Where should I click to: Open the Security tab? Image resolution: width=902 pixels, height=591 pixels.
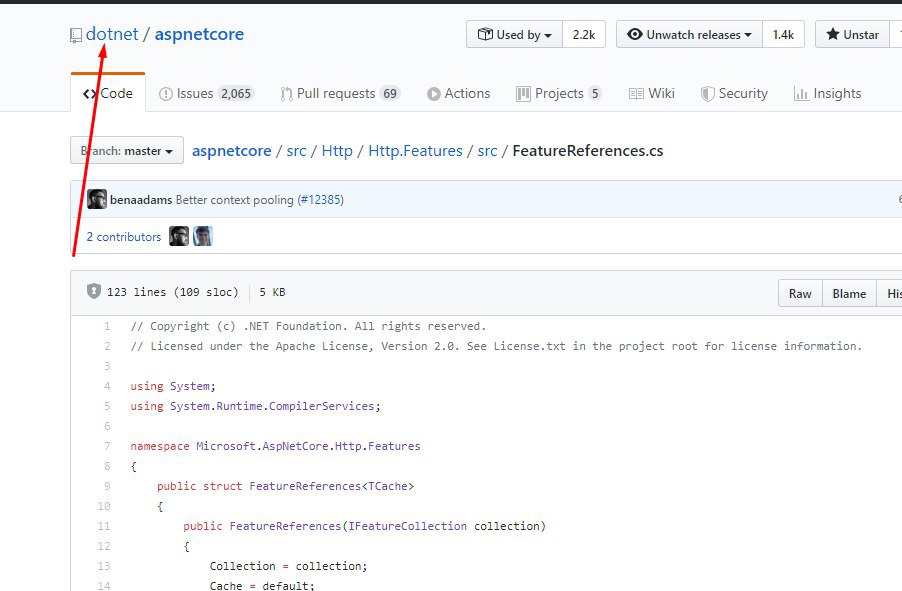pyautogui.click(x=734, y=93)
